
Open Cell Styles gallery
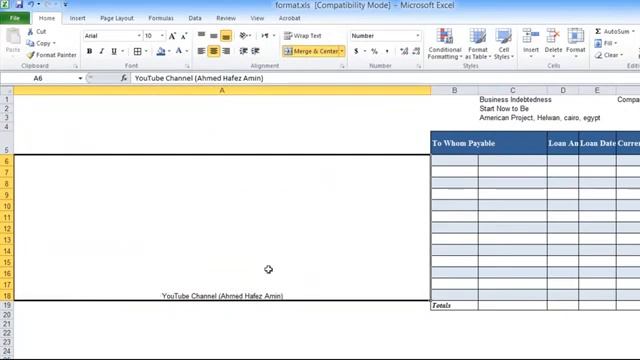pyautogui.click(x=503, y=44)
